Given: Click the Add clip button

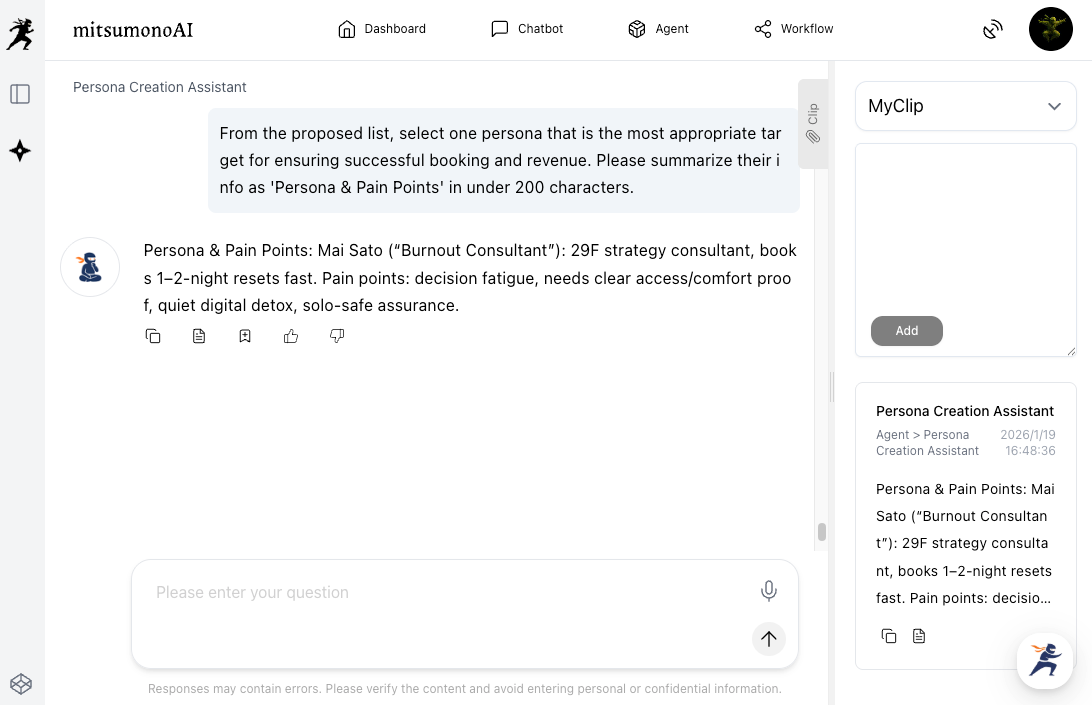Looking at the screenshot, I should [906, 331].
